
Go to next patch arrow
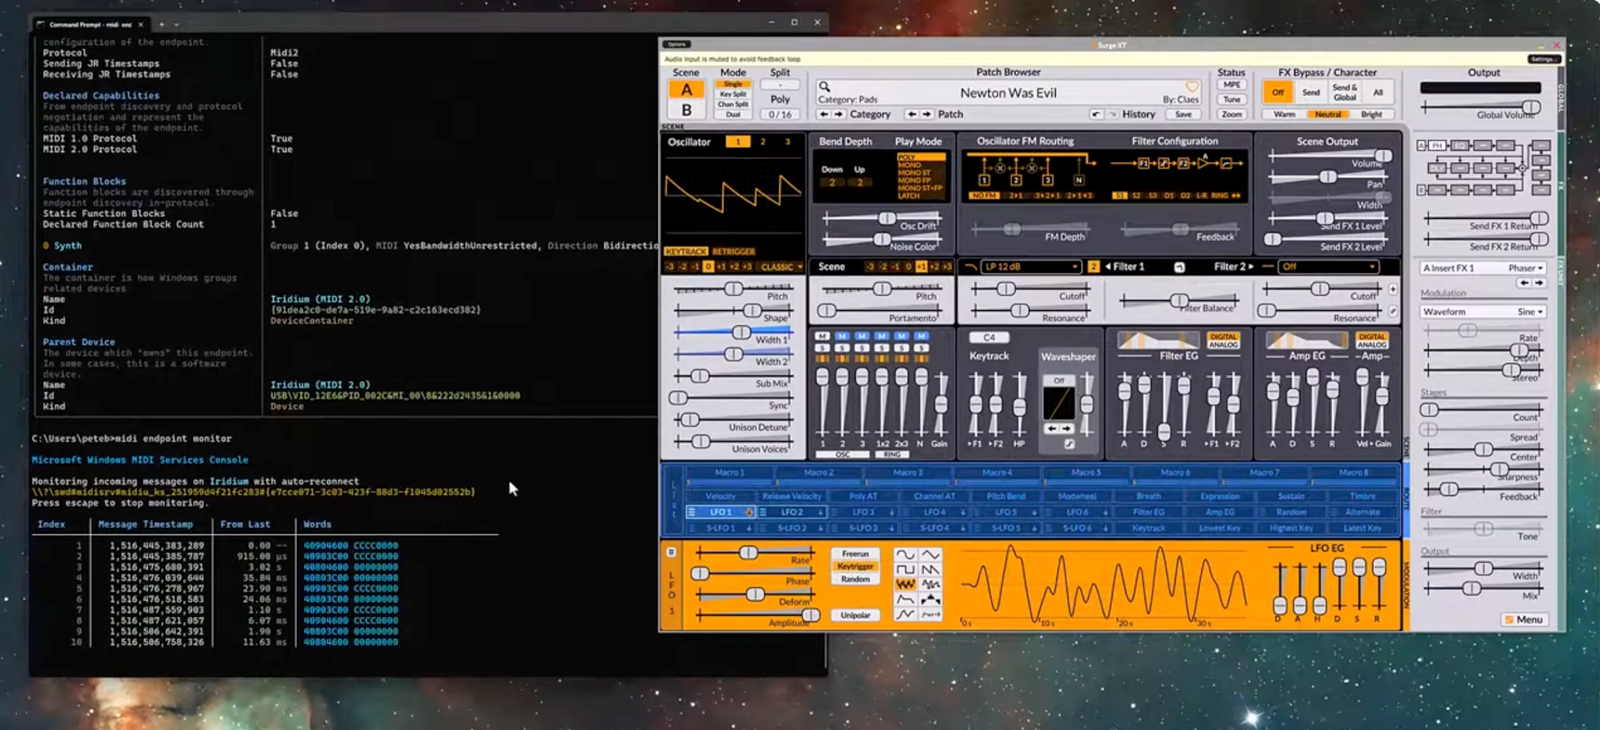click(927, 114)
